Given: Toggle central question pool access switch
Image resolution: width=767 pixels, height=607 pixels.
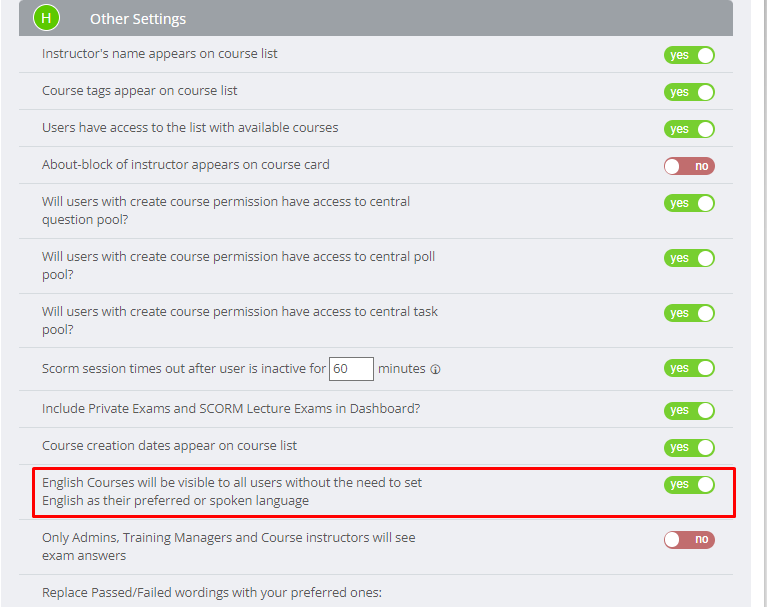Looking at the screenshot, I should click(689, 203).
